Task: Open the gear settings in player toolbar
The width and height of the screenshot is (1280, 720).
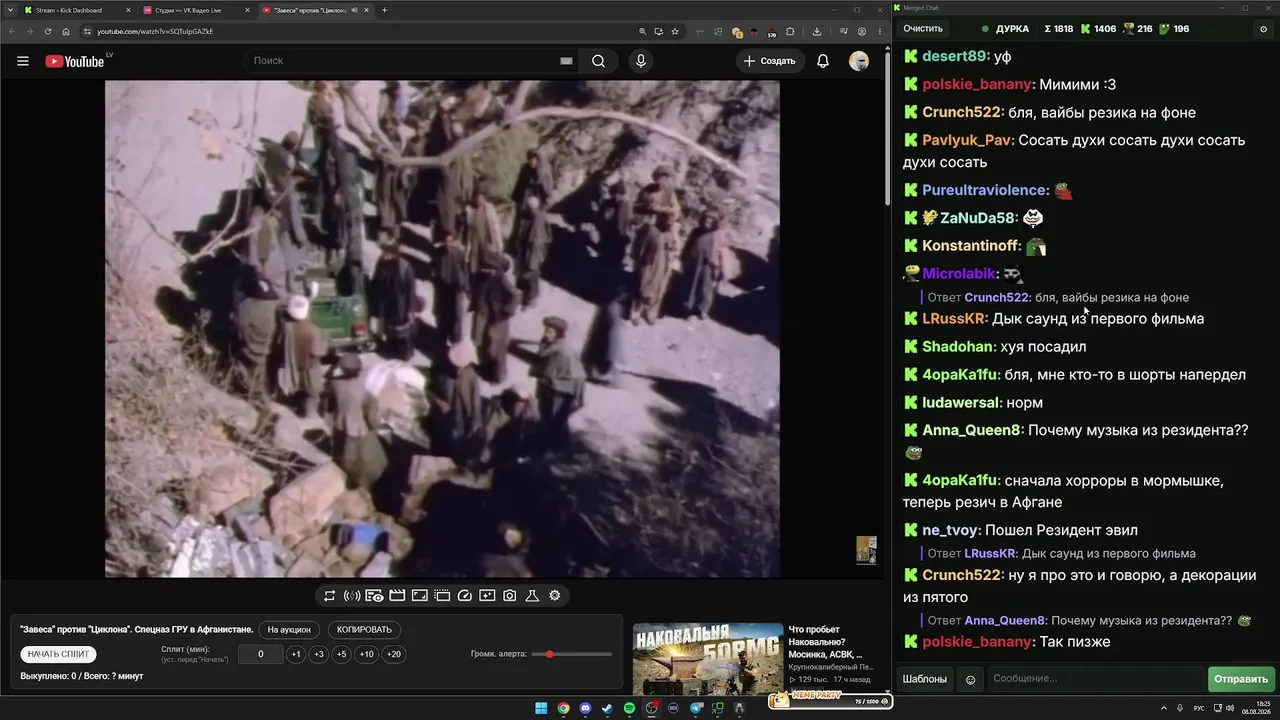Action: [555, 596]
